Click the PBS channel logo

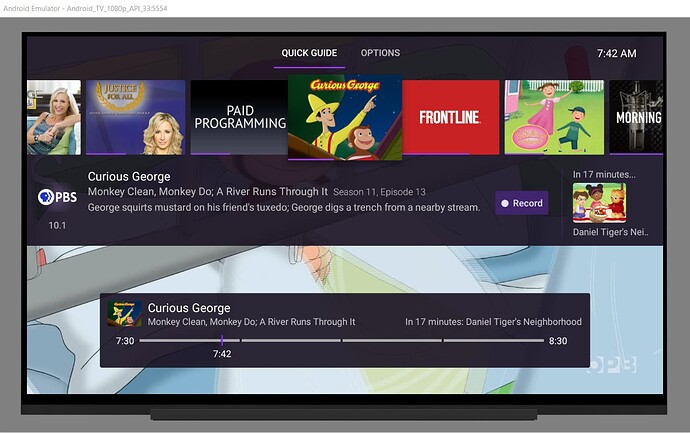click(57, 197)
